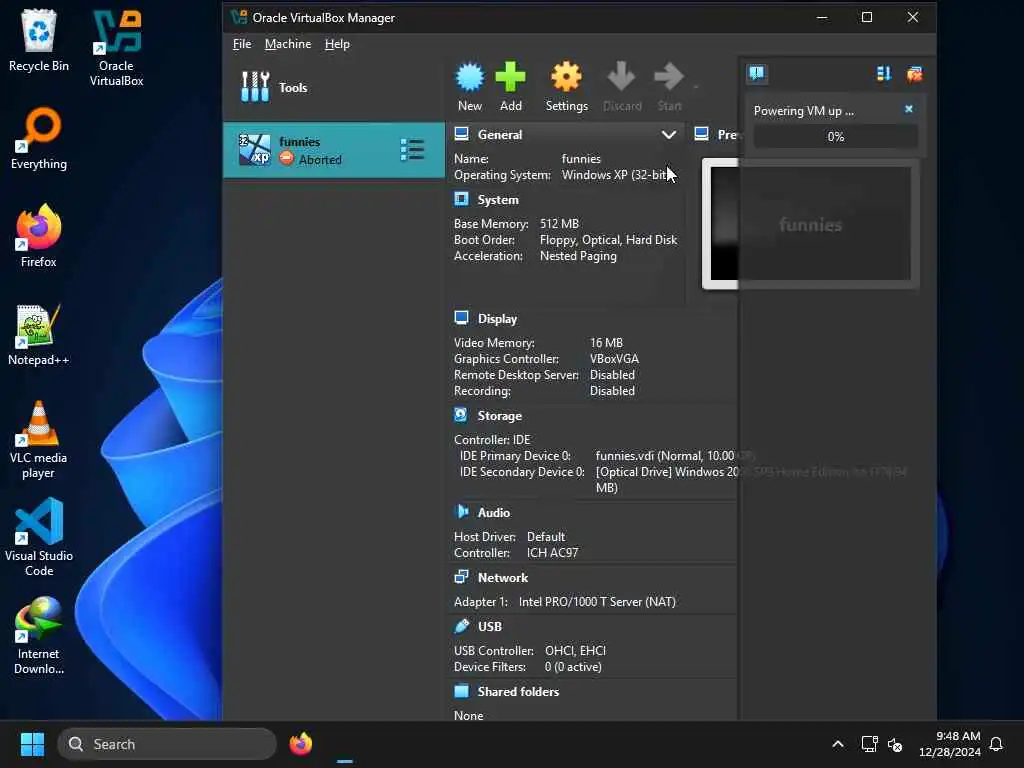
Task: Click the USB section plug icon
Action: pyautogui.click(x=462, y=626)
